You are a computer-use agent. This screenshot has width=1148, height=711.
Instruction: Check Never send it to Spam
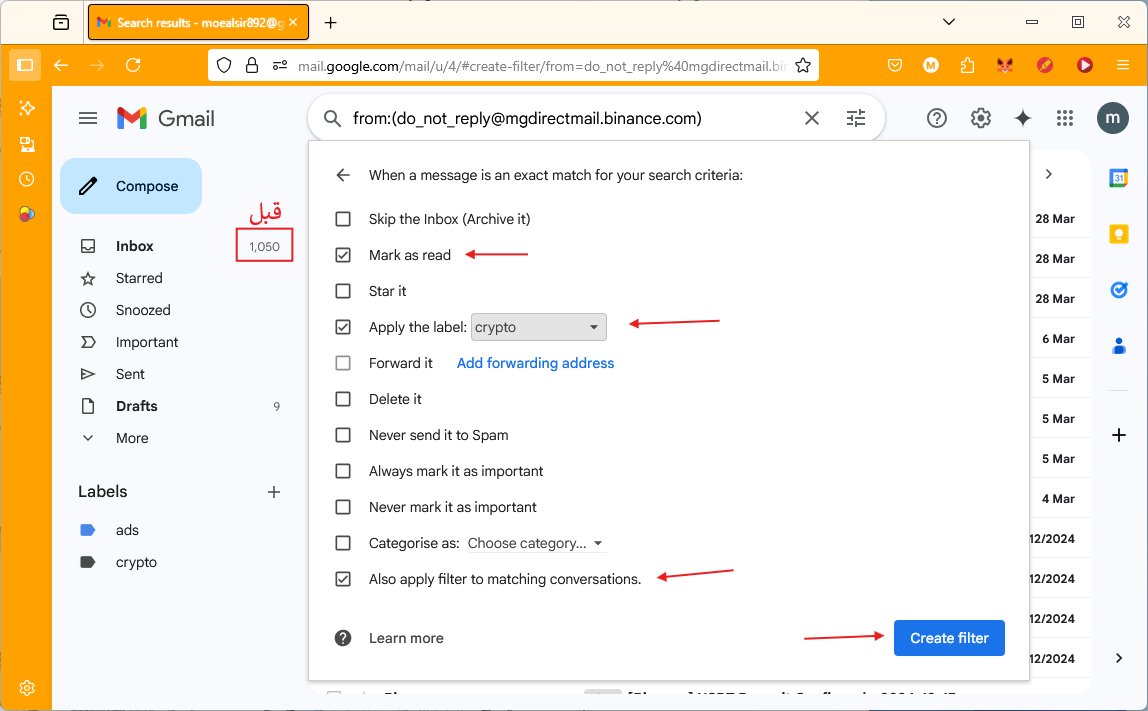click(343, 435)
